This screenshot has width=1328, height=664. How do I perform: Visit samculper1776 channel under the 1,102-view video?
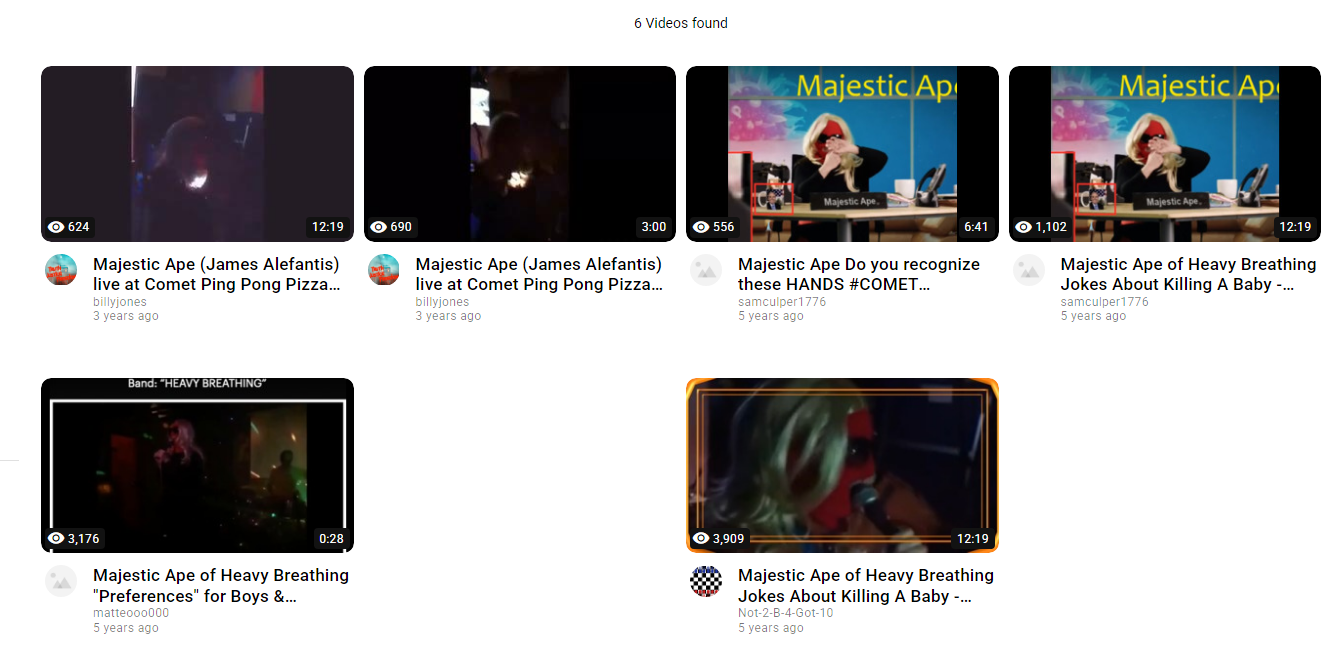coord(1105,302)
